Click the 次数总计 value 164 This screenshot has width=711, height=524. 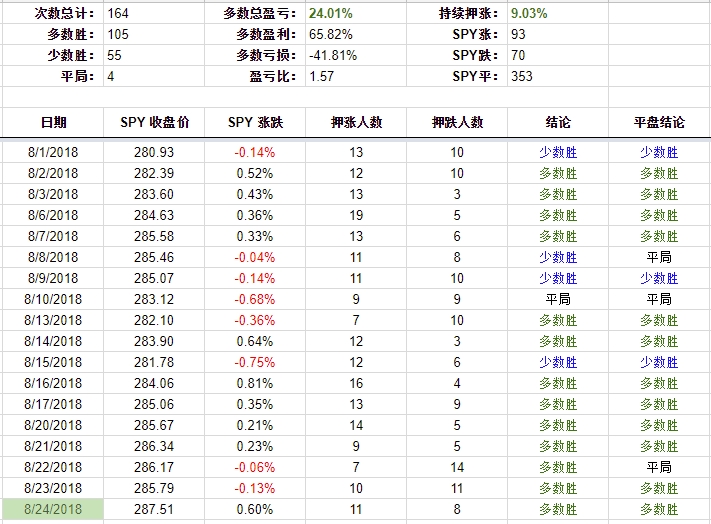pyautogui.click(x=118, y=13)
